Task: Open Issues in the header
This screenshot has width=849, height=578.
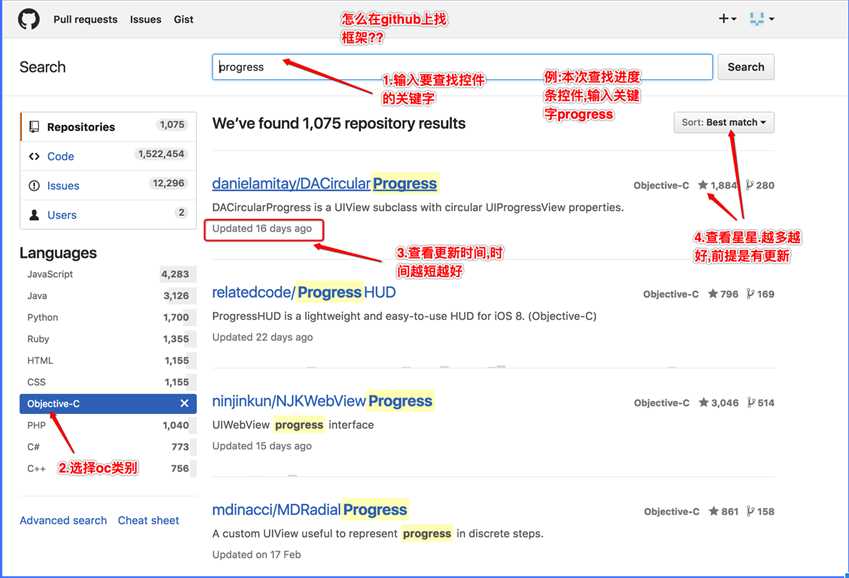Action: point(145,20)
